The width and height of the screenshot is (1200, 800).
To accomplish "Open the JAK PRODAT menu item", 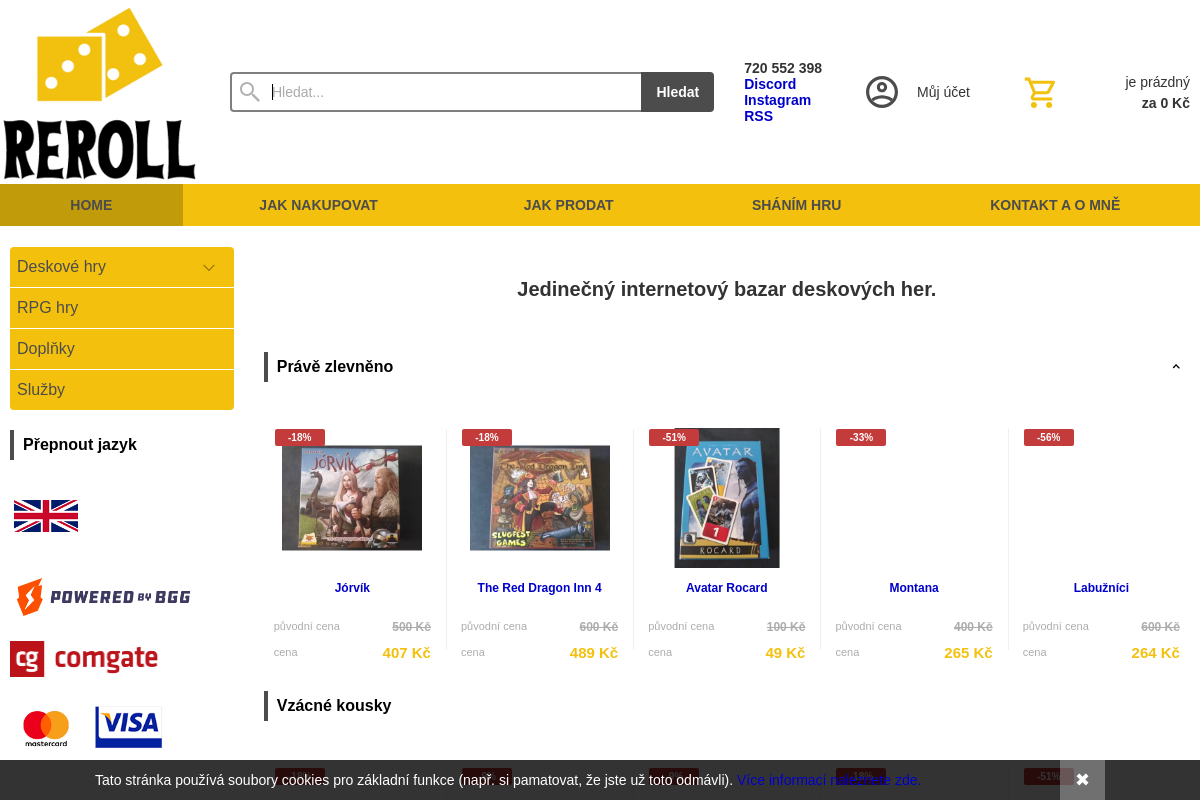I will [x=568, y=205].
